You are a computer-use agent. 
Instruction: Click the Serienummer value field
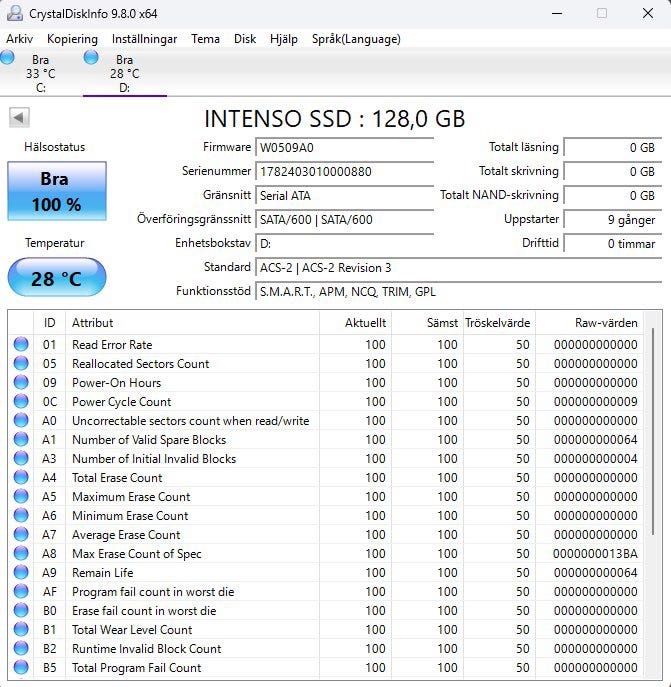[344, 171]
